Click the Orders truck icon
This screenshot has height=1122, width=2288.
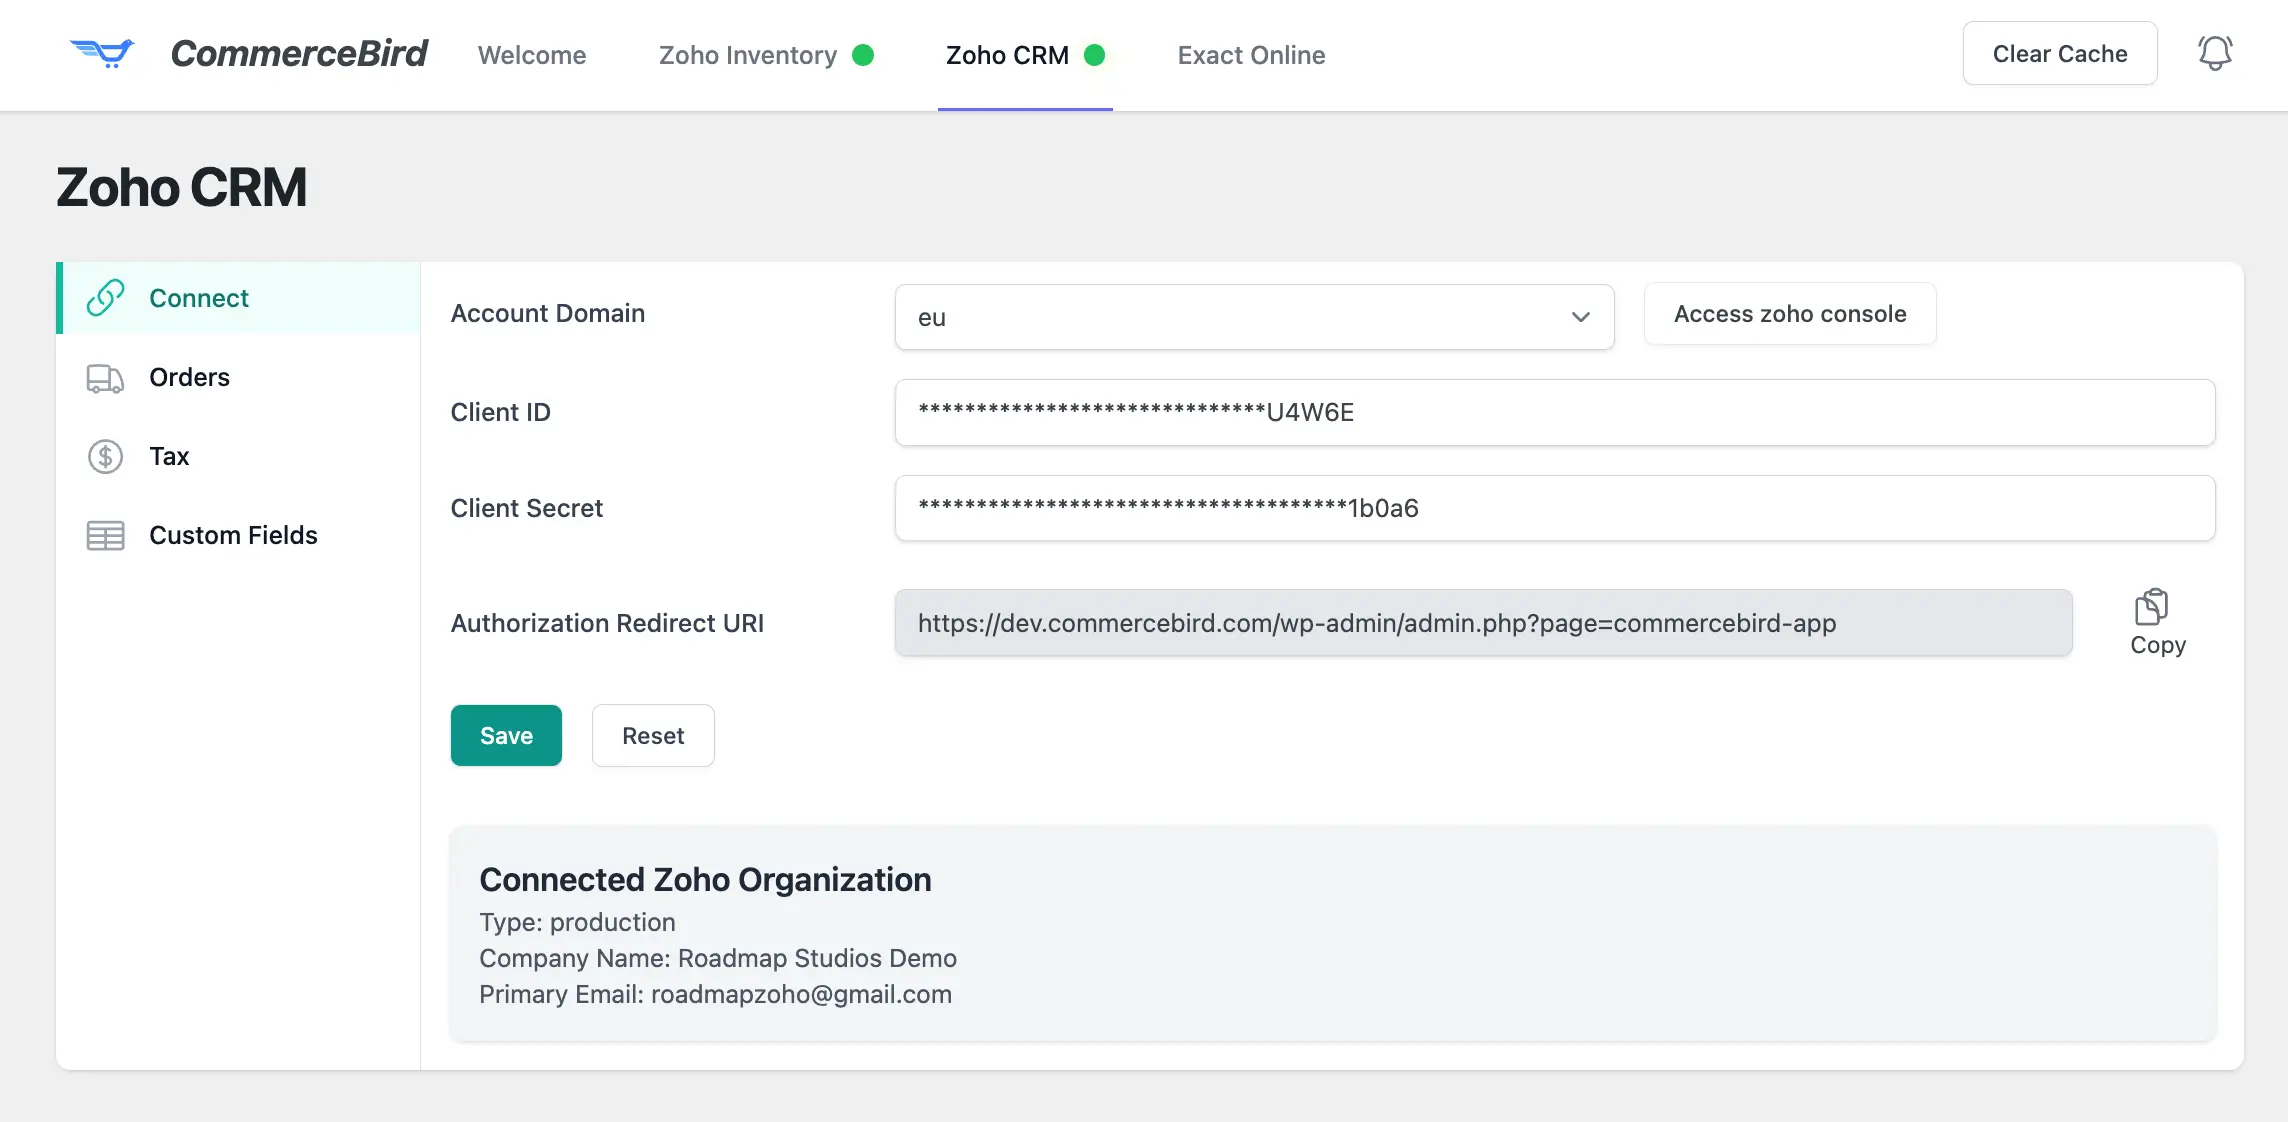coord(105,378)
